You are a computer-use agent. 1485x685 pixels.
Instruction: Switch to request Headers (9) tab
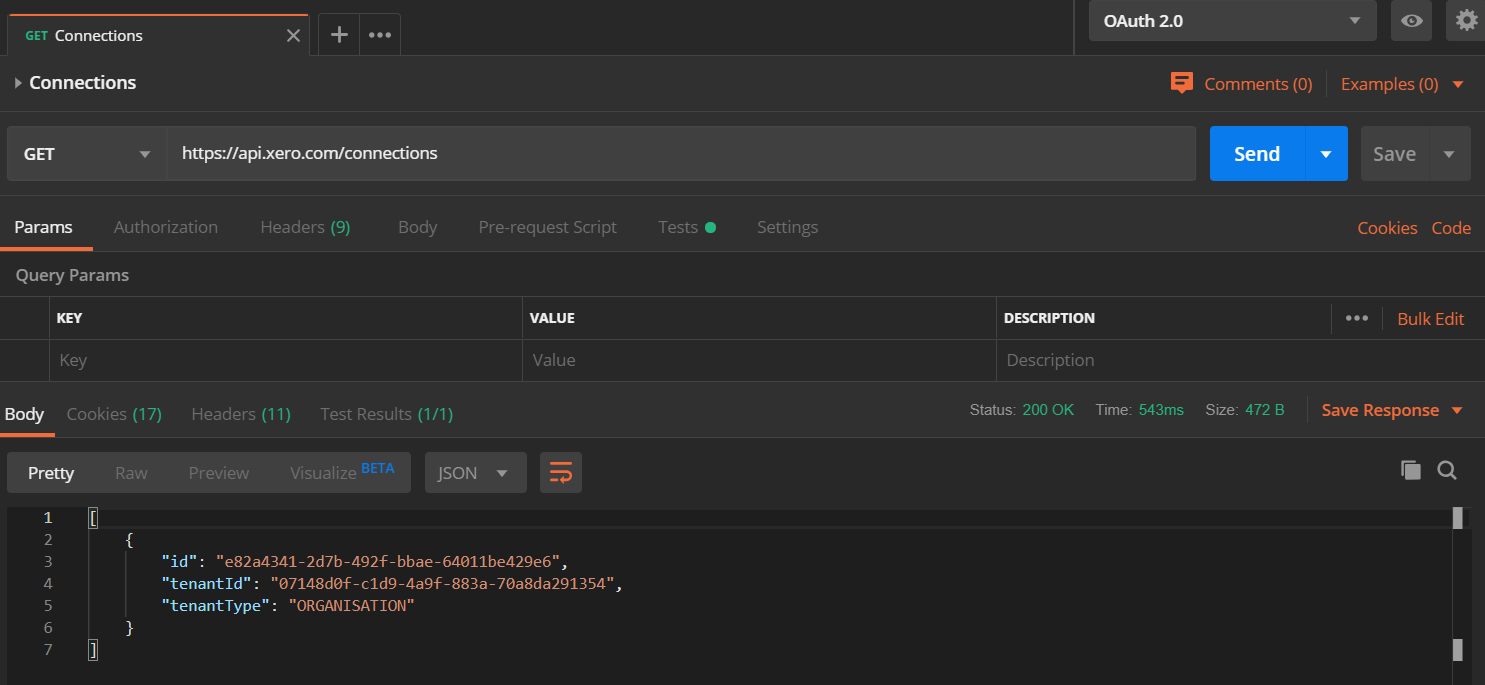coord(305,227)
